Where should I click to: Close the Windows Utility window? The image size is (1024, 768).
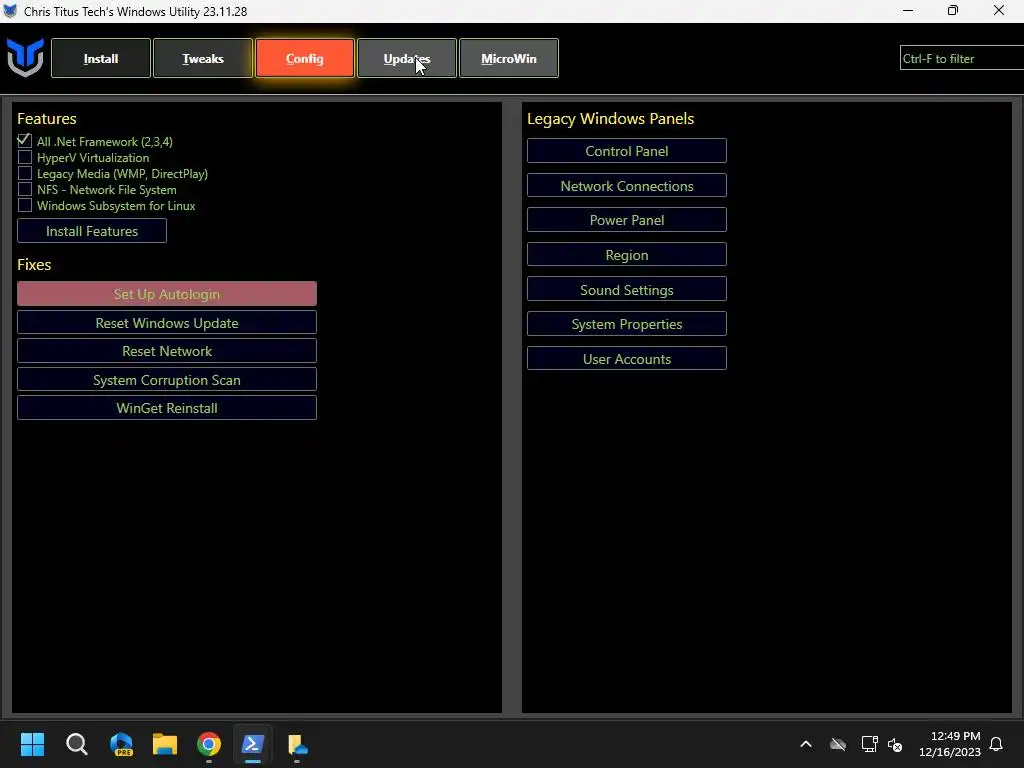999,10
